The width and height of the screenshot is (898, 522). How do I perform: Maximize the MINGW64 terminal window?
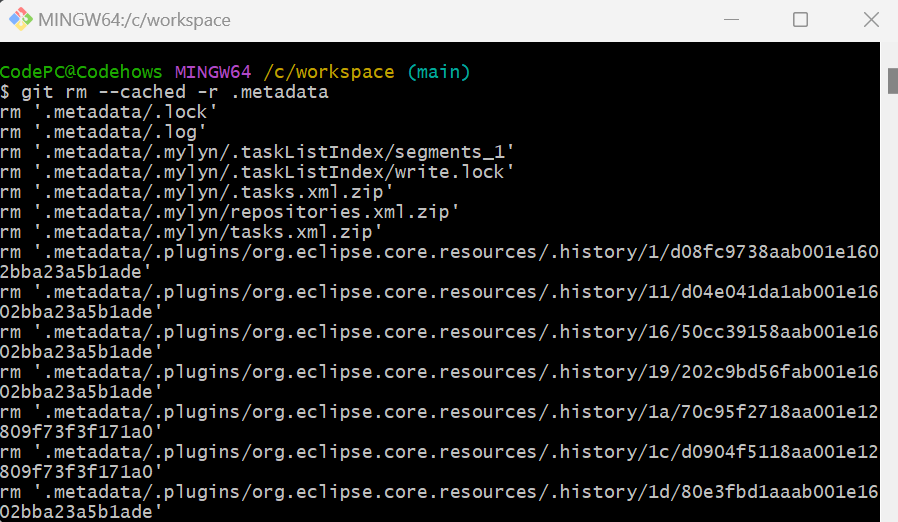[800, 19]
